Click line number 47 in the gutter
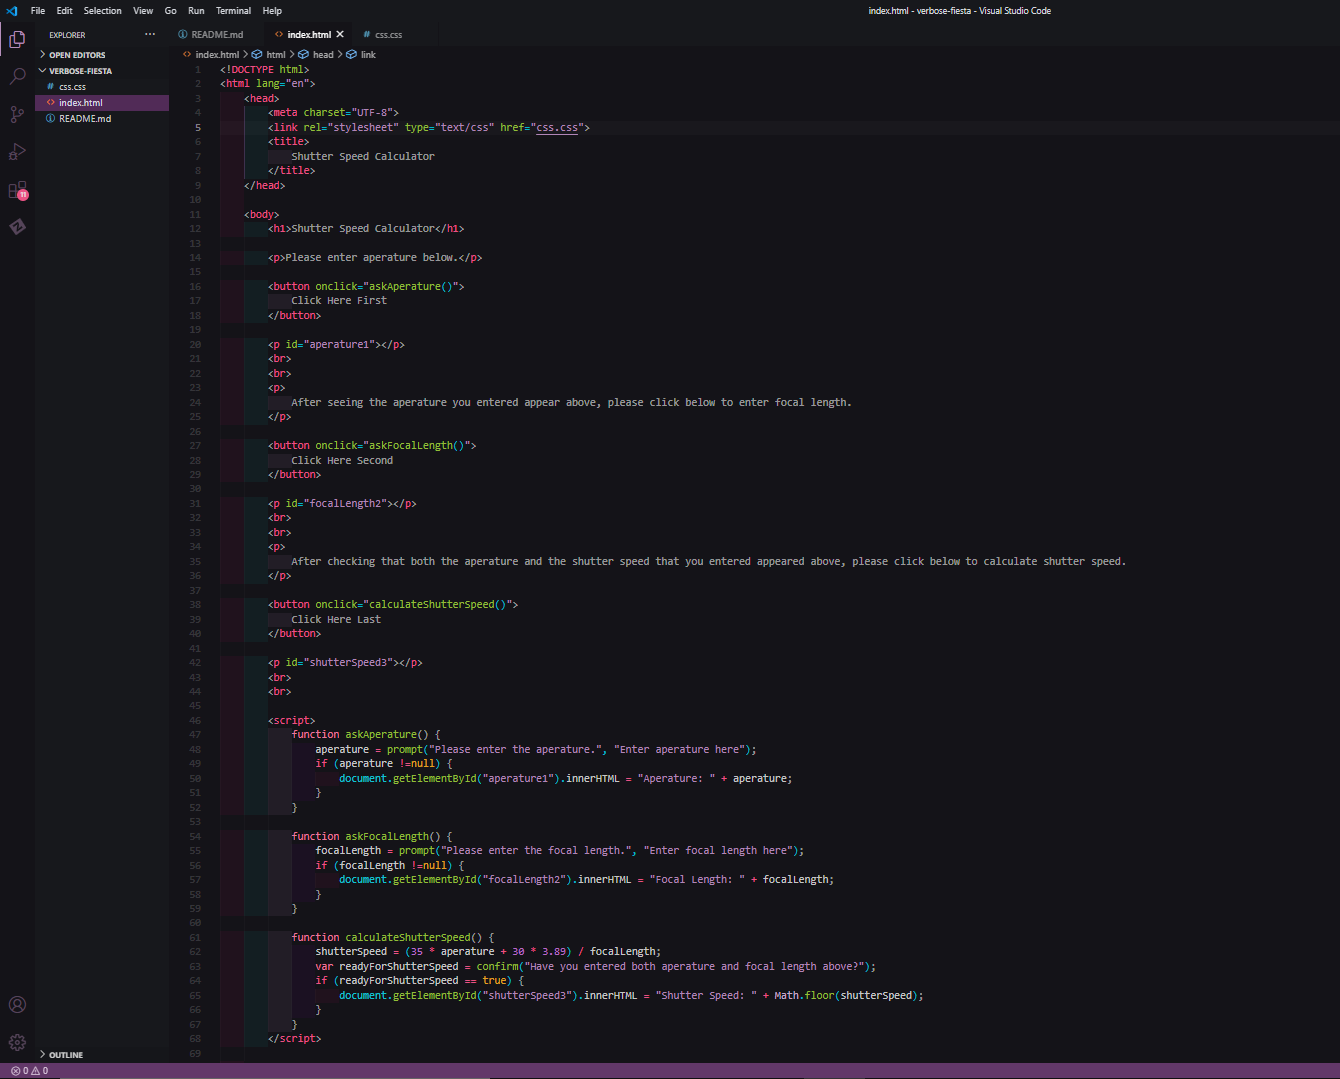The width and height of the screenshot is (1340, 1079). coord(195,735)
